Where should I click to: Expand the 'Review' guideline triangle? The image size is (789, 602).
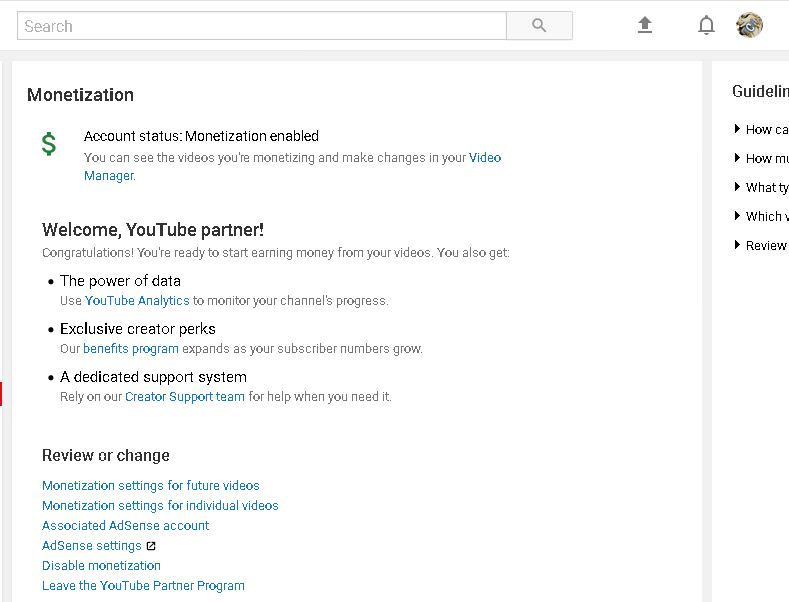pyautogui.click(x=737, y=245)
